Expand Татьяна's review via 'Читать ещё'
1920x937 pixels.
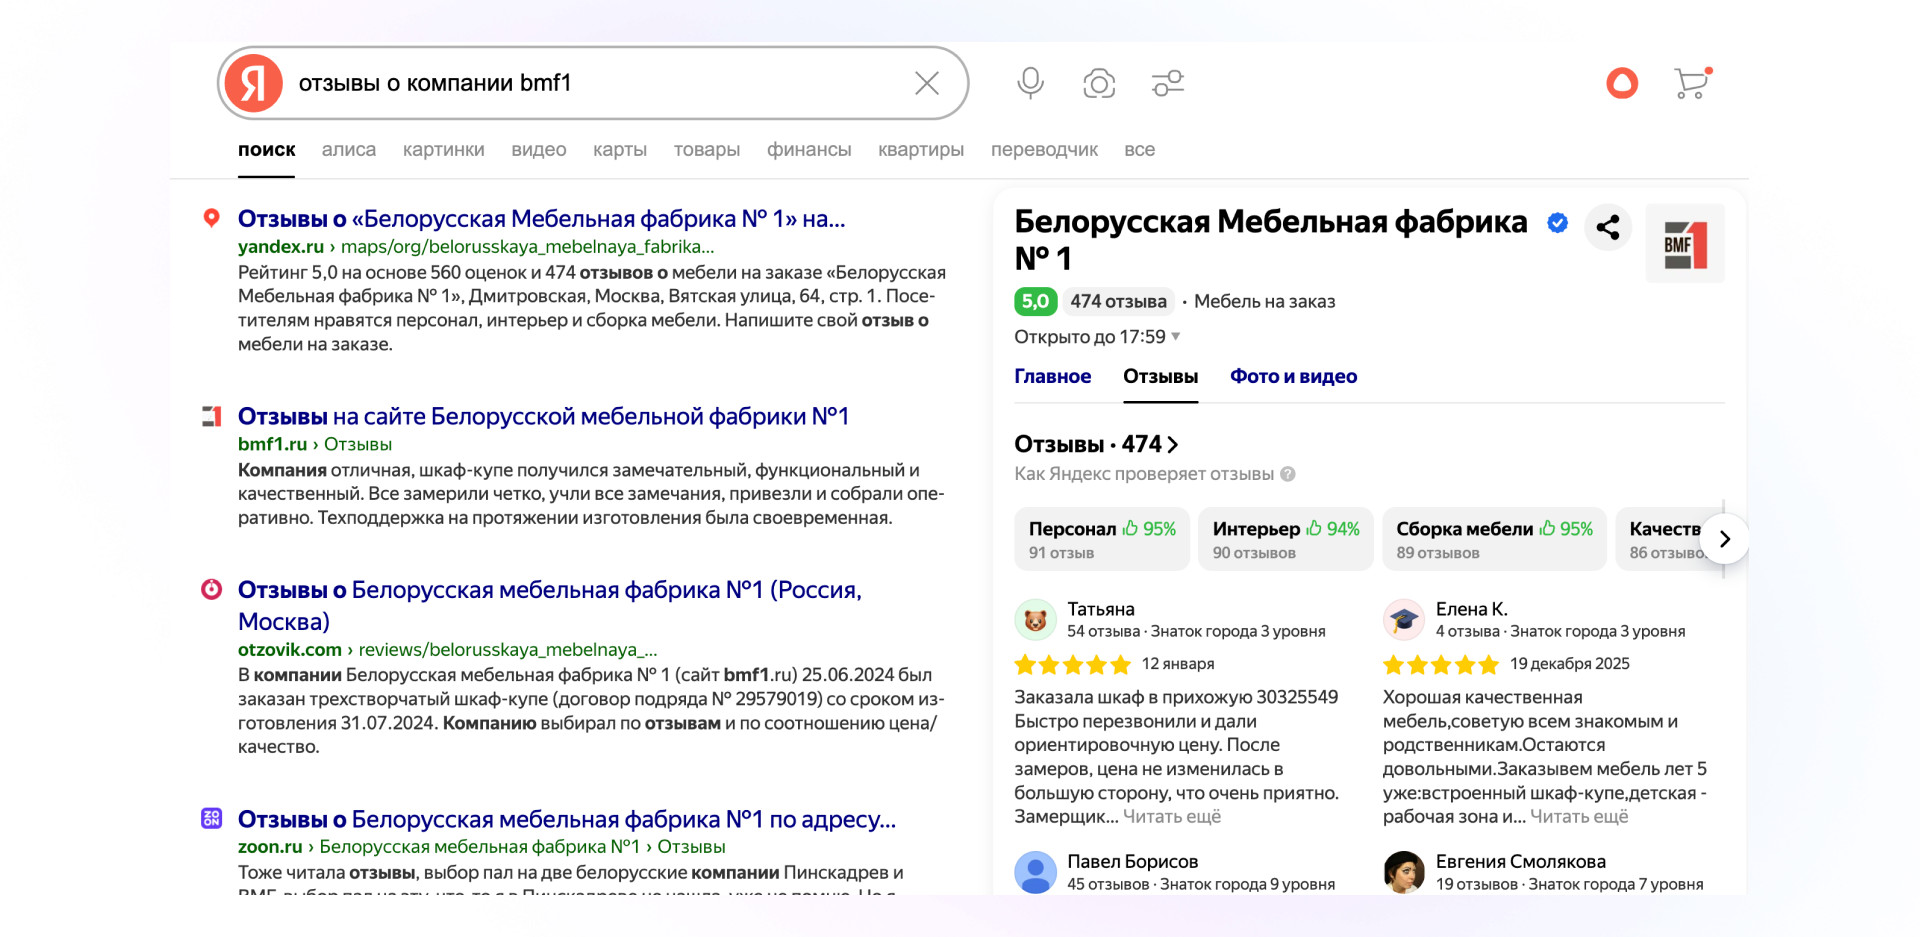[x=1172, y=817]
